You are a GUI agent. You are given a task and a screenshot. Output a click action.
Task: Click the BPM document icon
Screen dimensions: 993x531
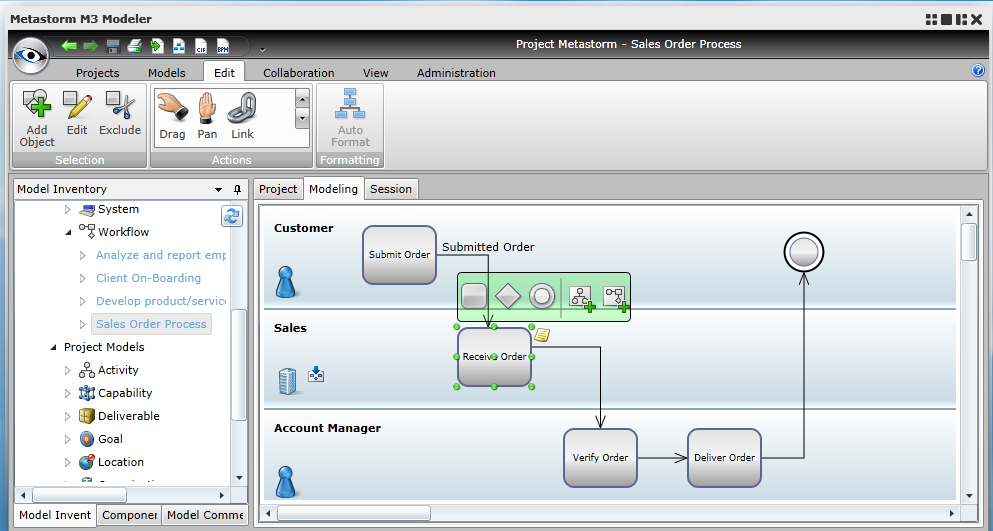click(x=222, y=46)
